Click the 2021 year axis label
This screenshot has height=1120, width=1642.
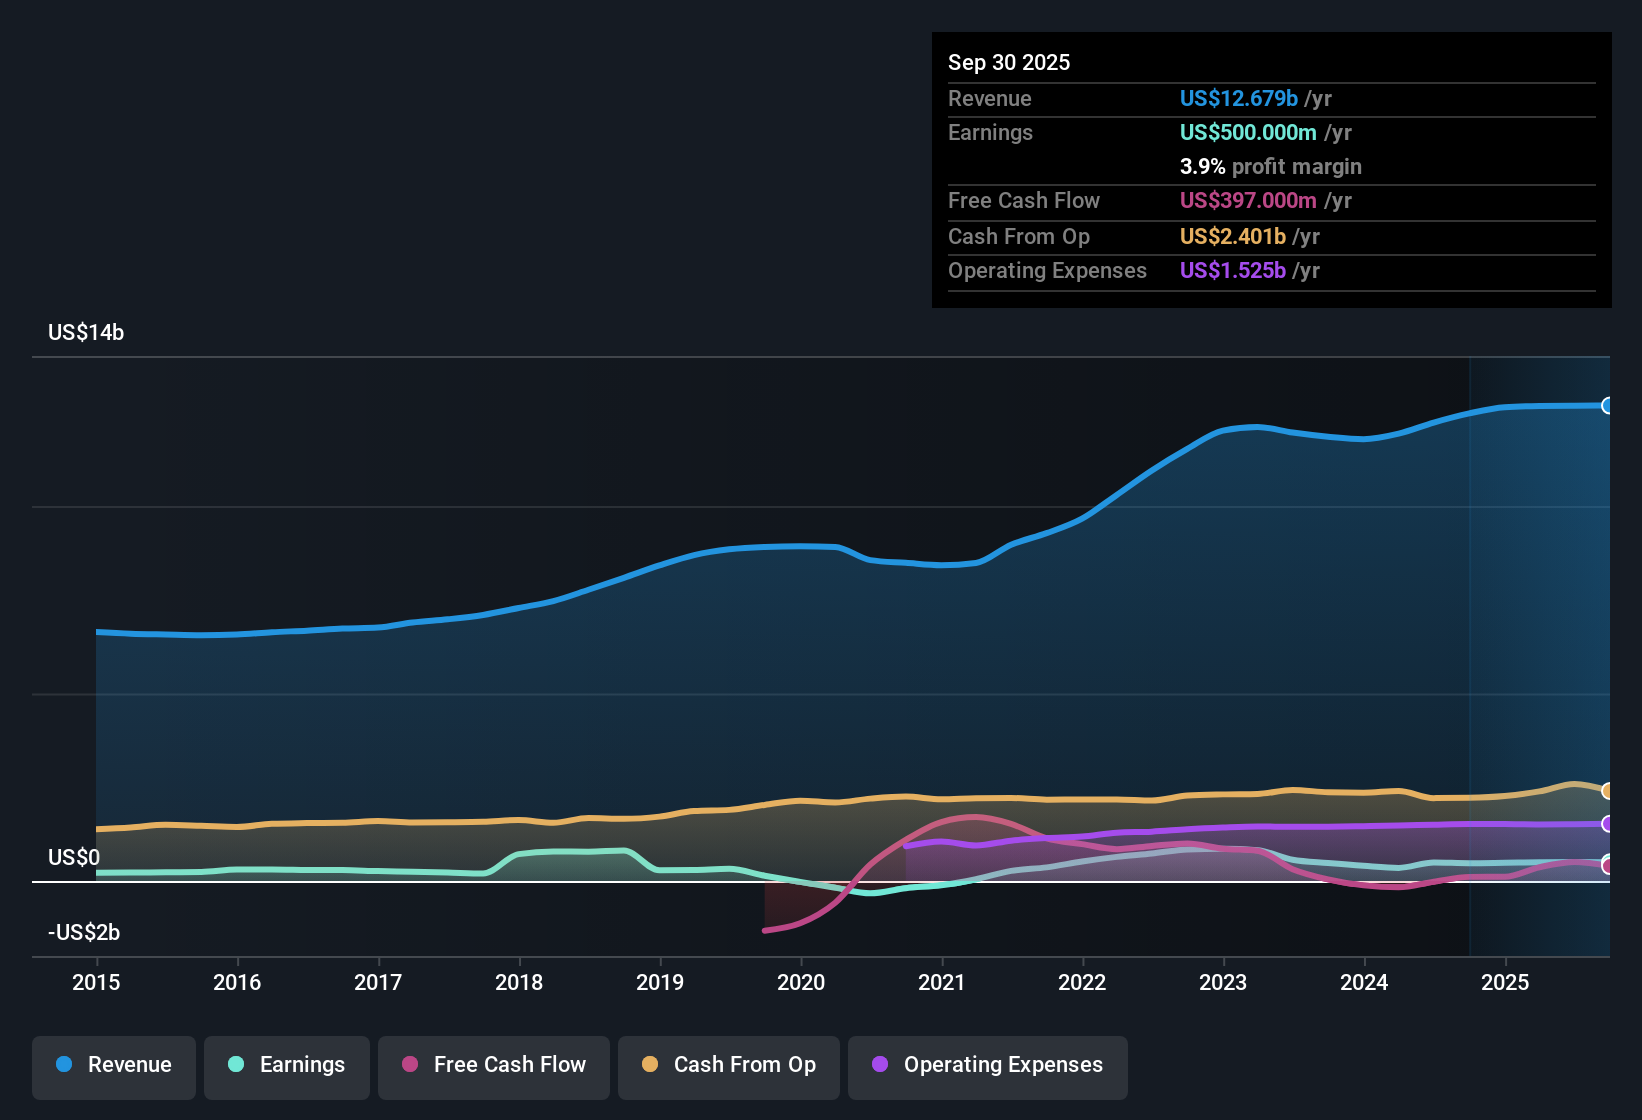tap(941, 983)
